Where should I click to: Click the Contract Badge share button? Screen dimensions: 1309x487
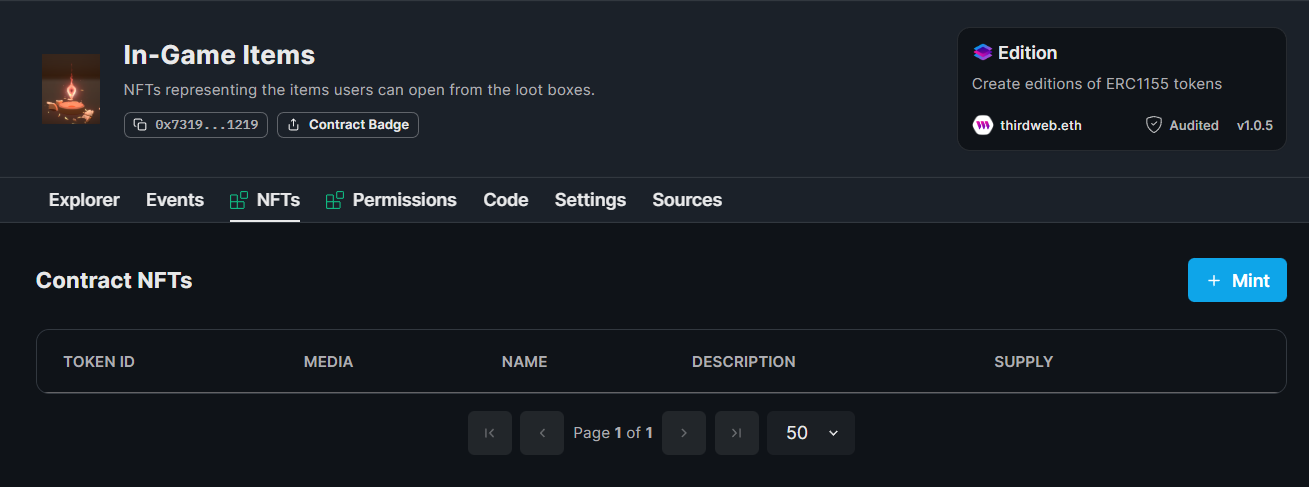348,125
